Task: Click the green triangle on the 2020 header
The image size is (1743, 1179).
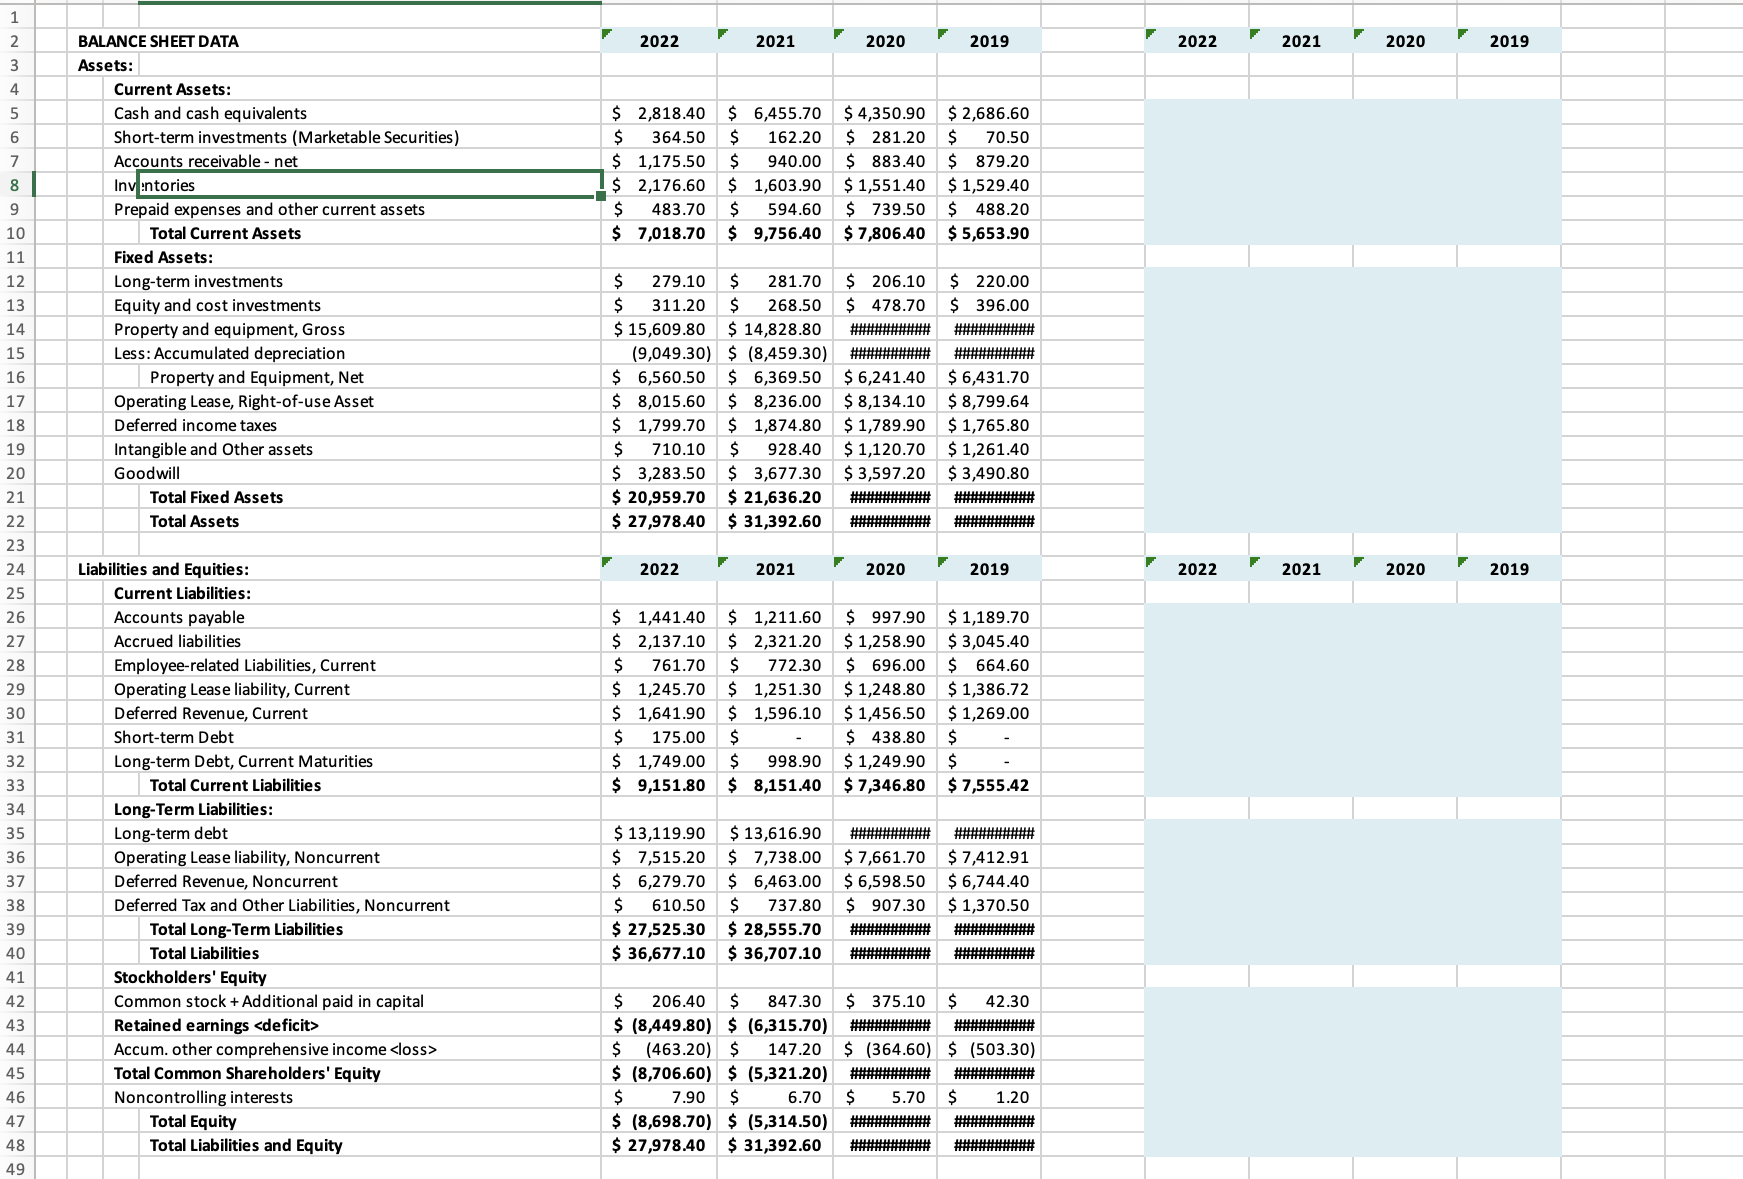Action: tap(837, 34)
